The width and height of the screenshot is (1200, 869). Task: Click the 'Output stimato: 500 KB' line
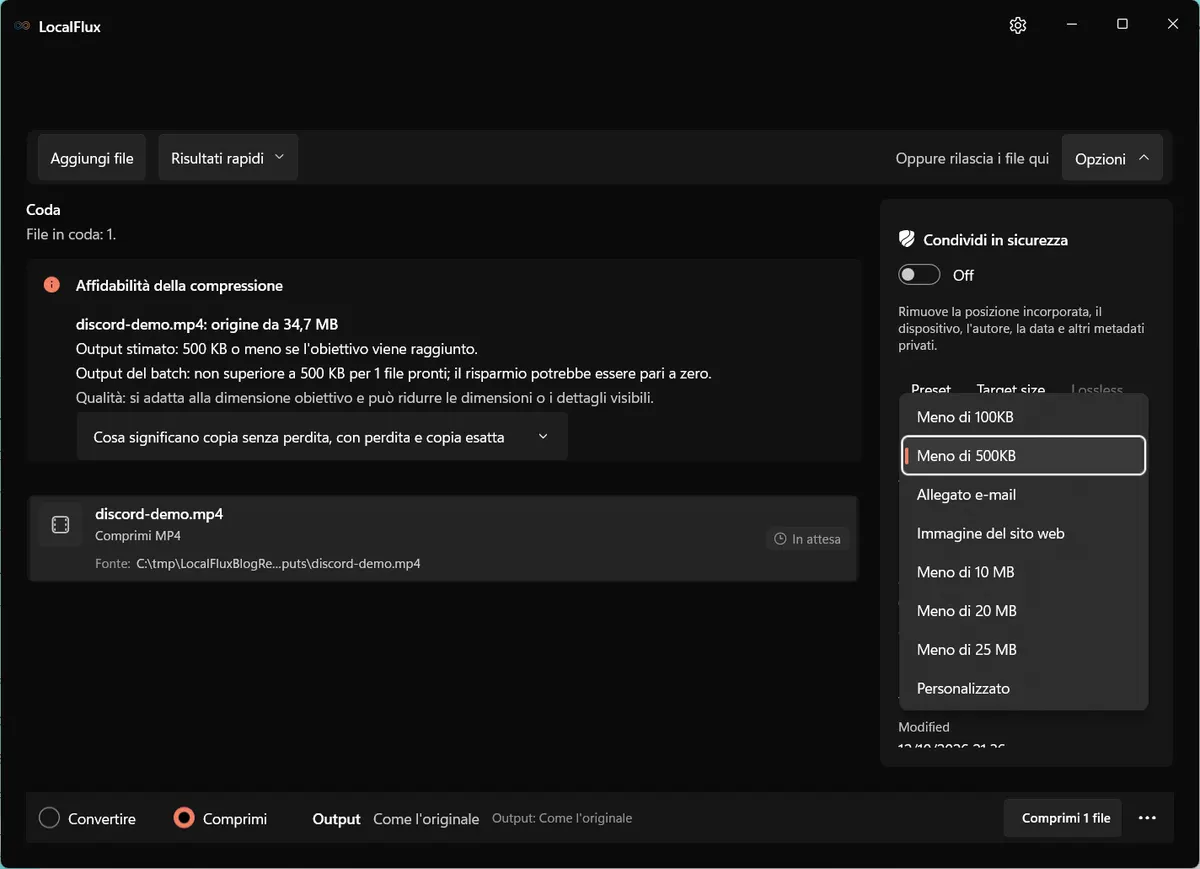[277, 349]
